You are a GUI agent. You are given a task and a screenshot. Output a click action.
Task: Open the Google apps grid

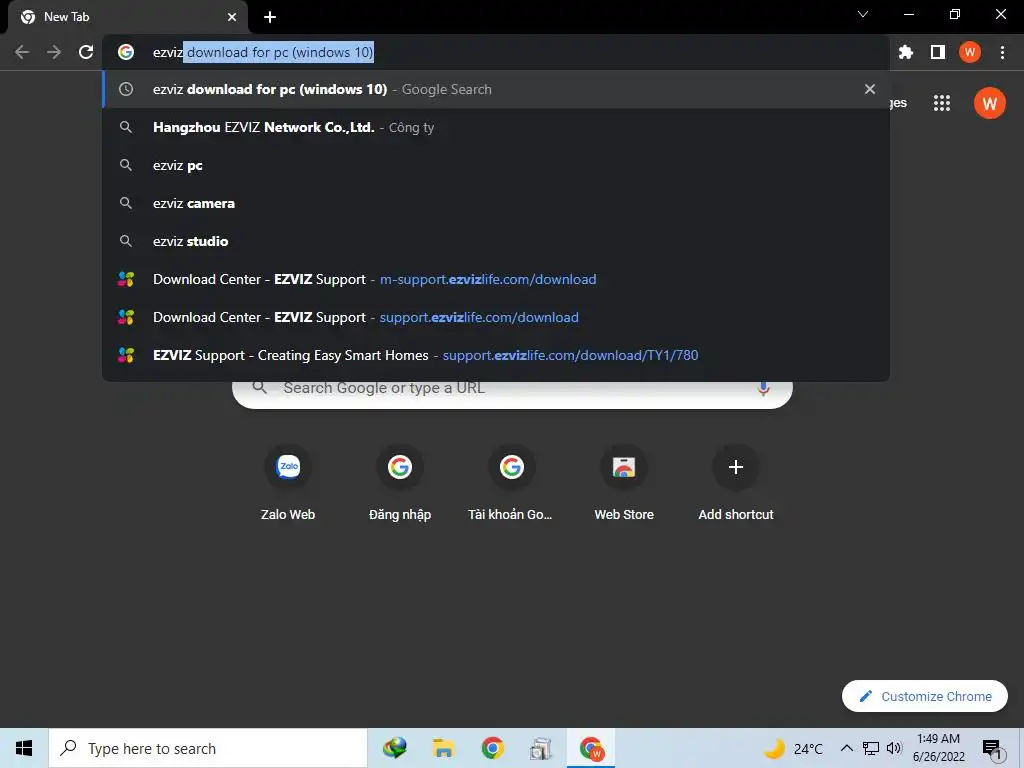942,103
